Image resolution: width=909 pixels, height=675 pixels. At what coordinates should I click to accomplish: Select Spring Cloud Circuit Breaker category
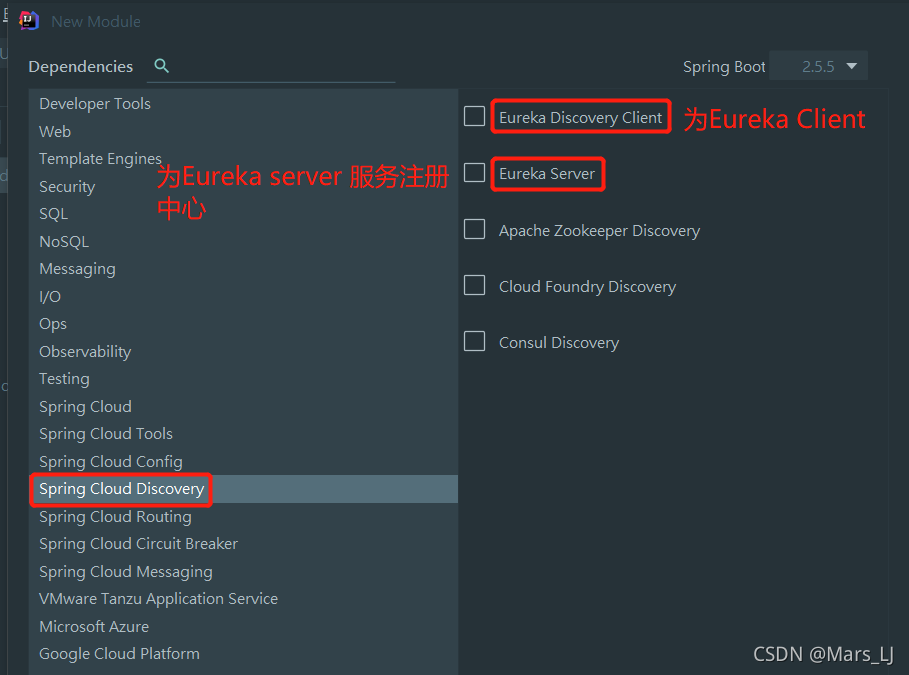point(243,545)
